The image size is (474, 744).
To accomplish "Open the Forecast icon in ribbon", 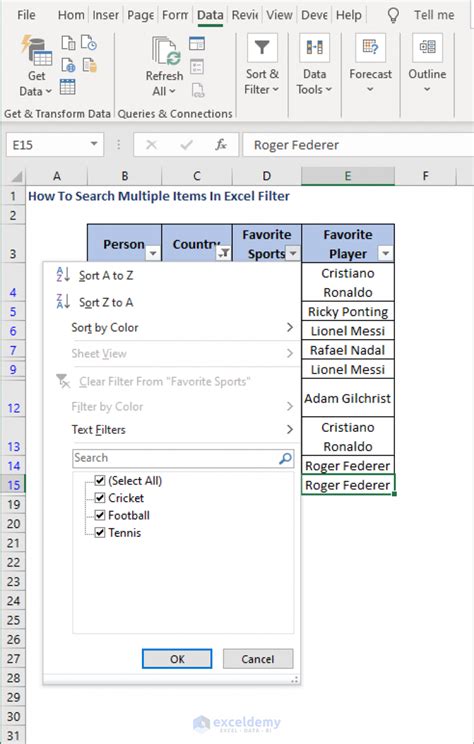I will (x=371, y=48).
